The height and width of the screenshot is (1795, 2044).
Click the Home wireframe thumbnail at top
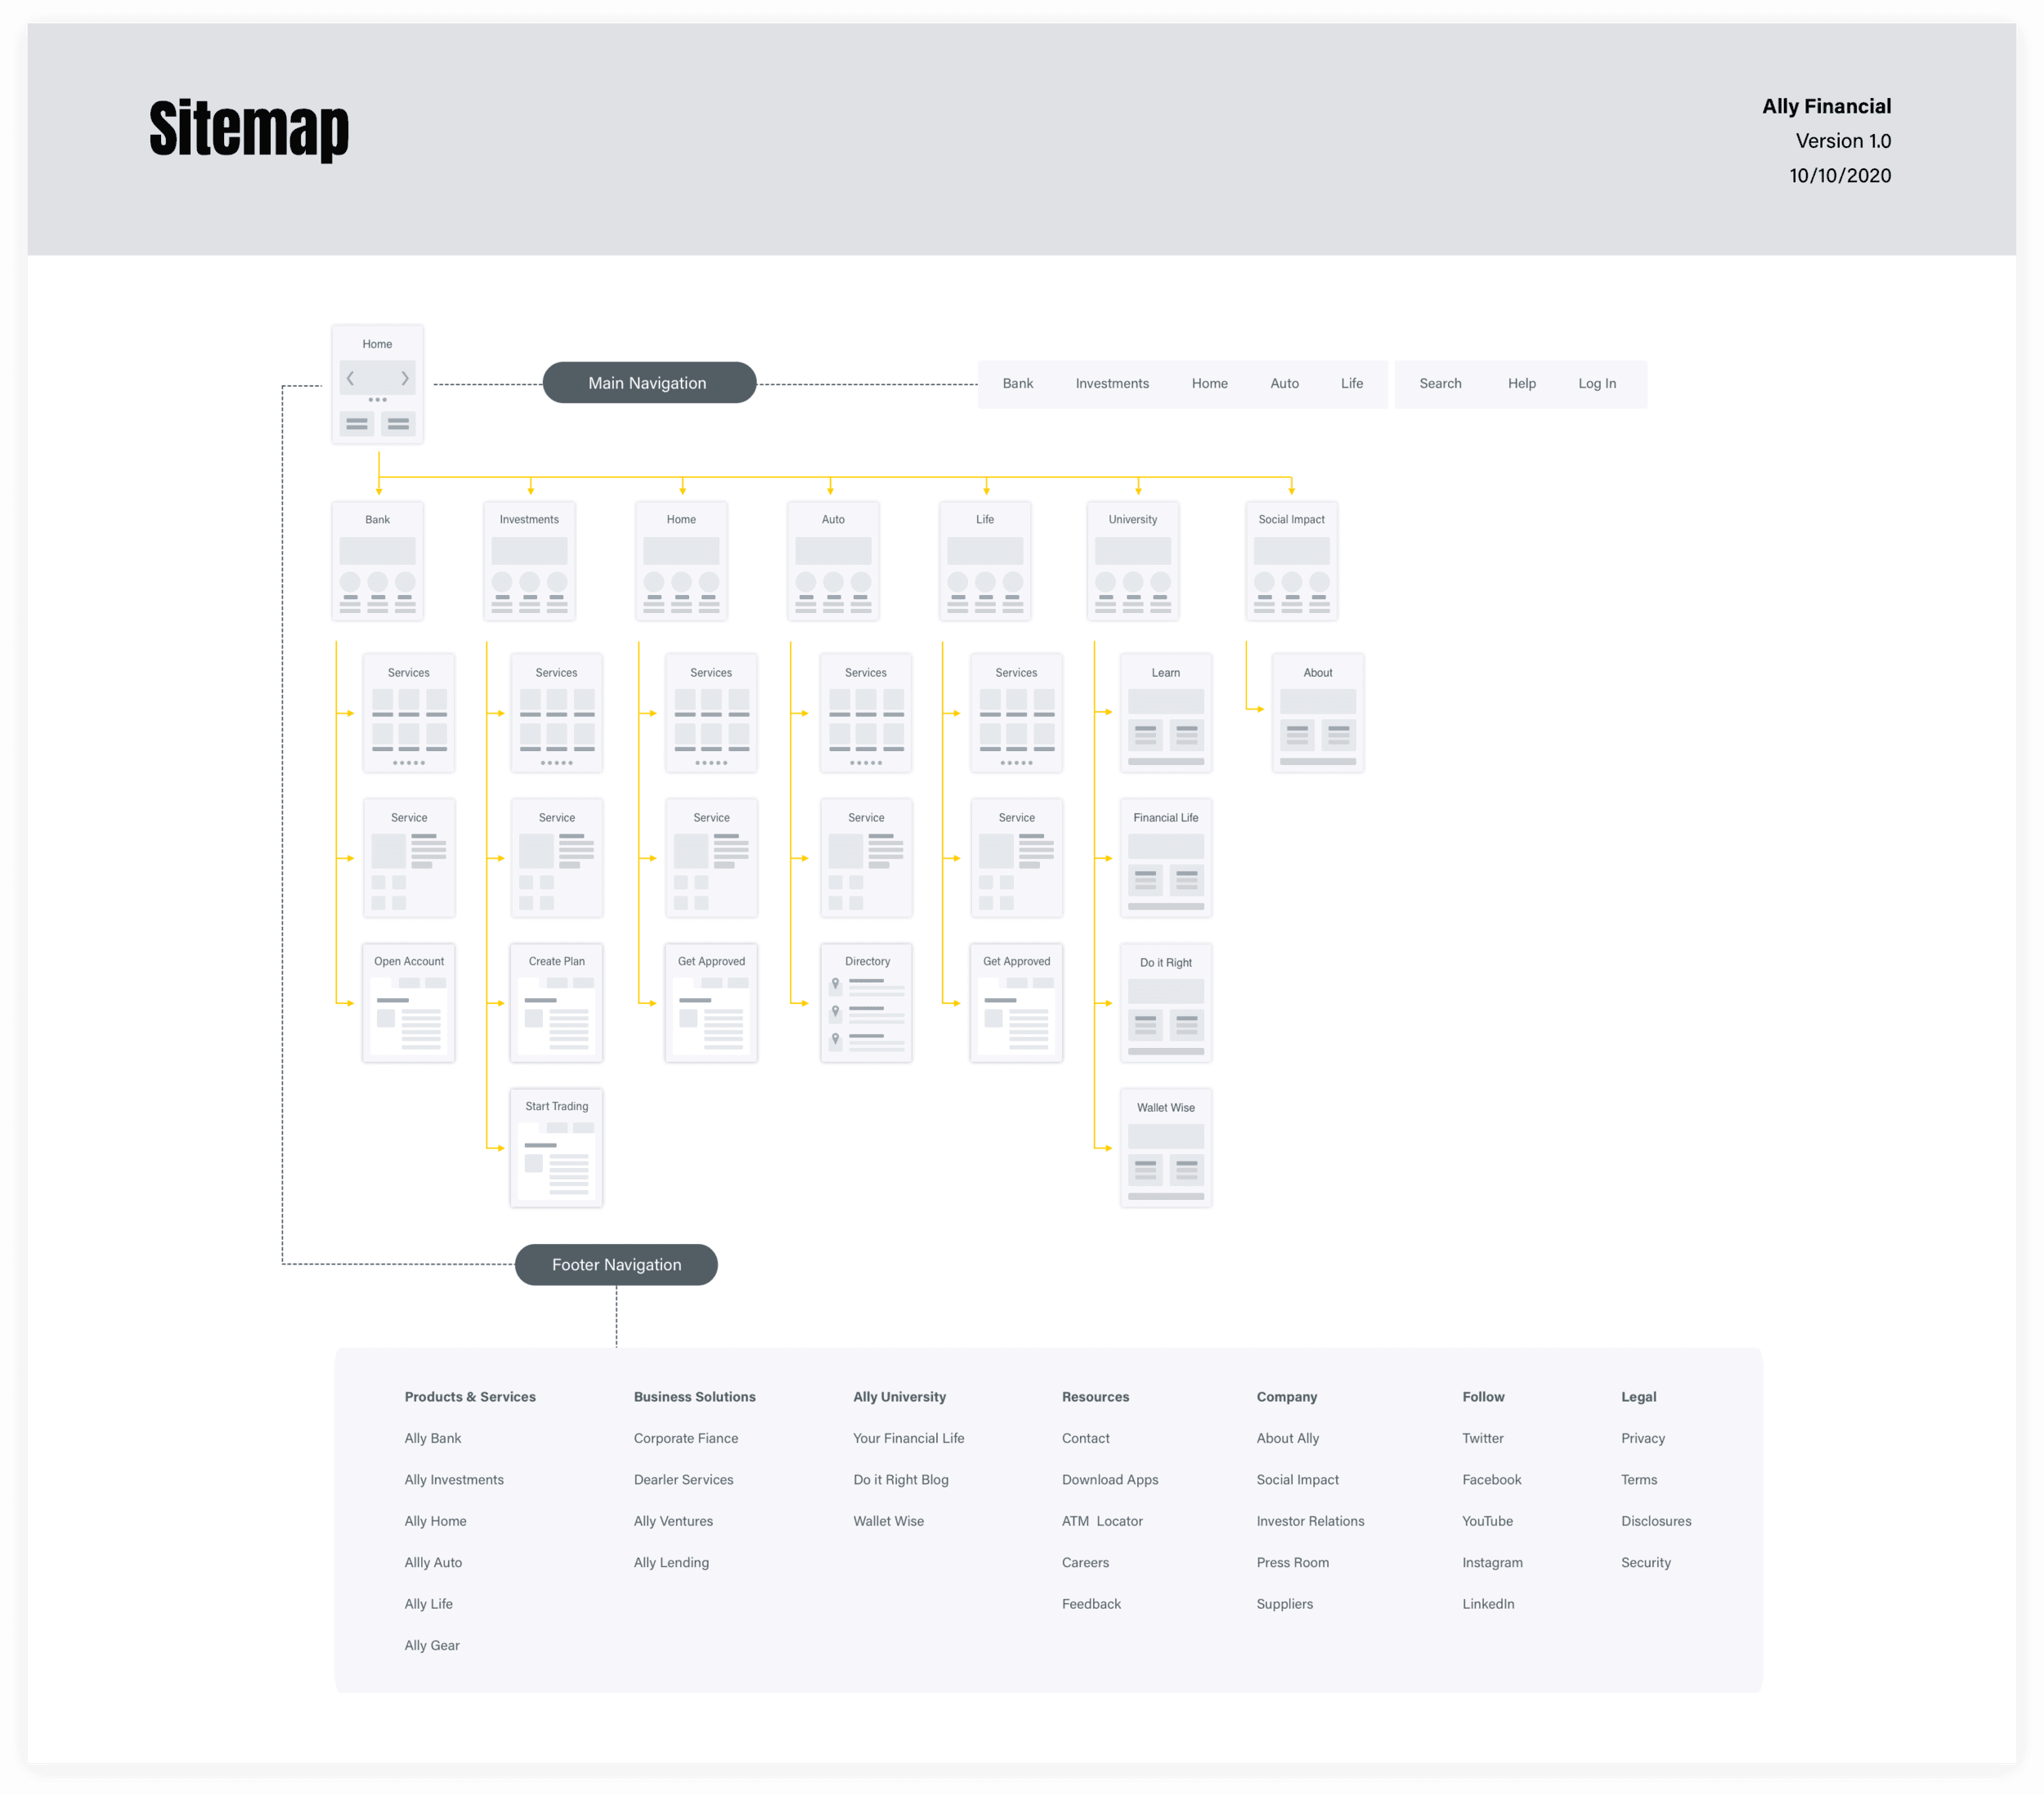point(377,384)
